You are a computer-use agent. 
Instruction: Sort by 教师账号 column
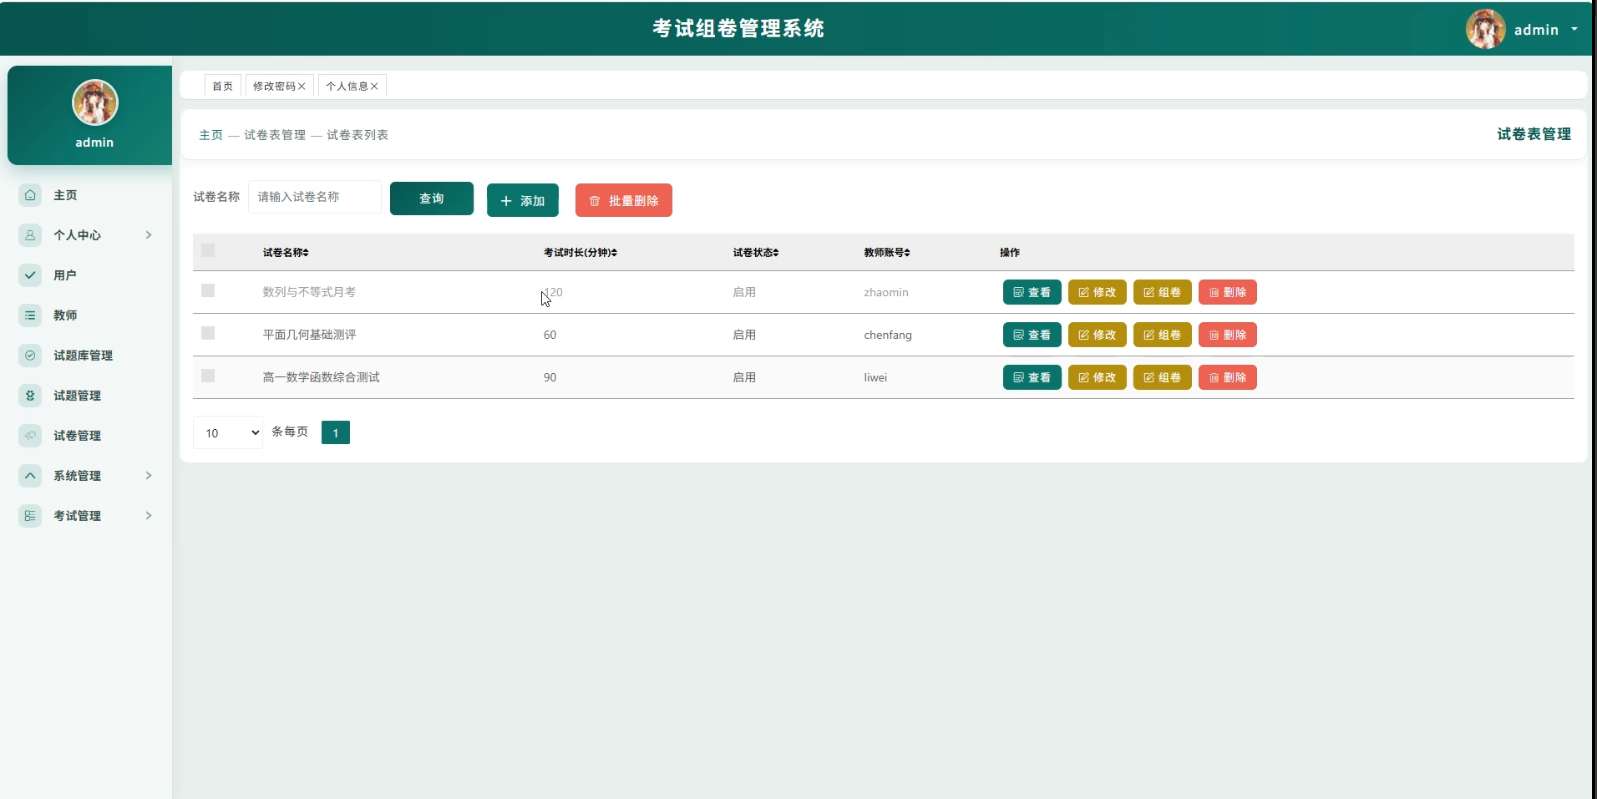pos(887,252)
